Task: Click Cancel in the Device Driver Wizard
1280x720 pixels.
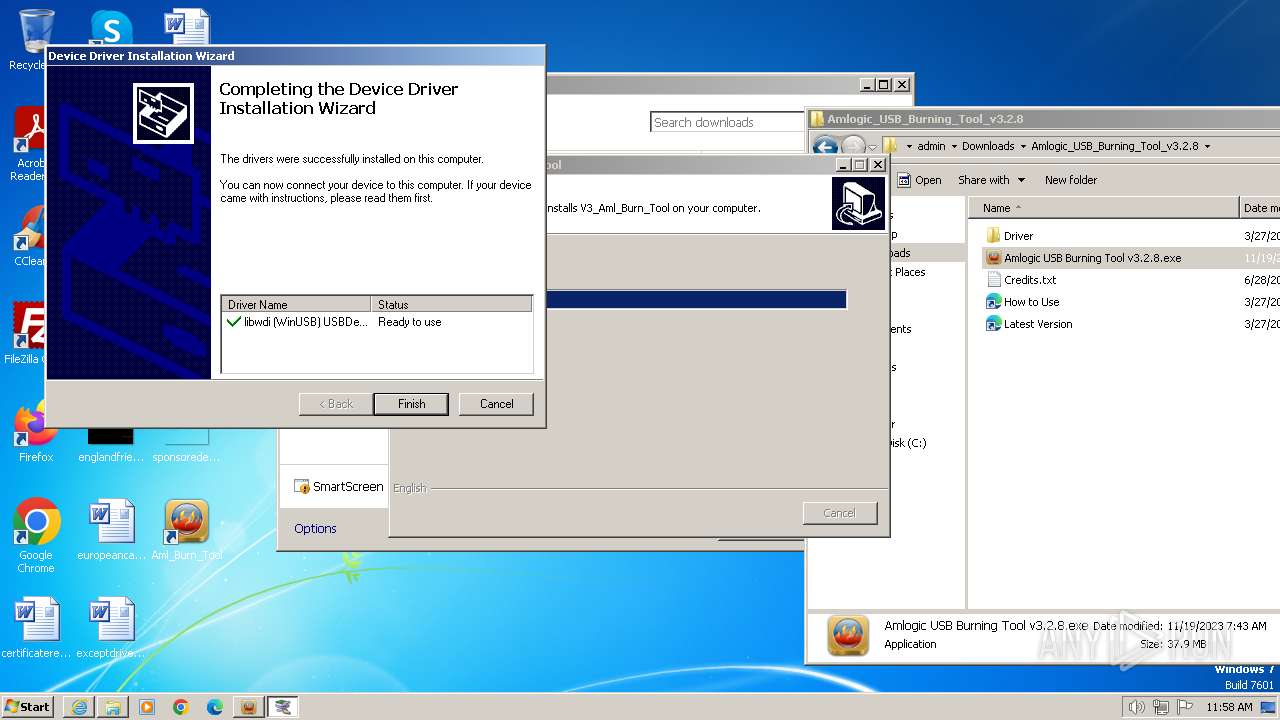Action: 496,404
